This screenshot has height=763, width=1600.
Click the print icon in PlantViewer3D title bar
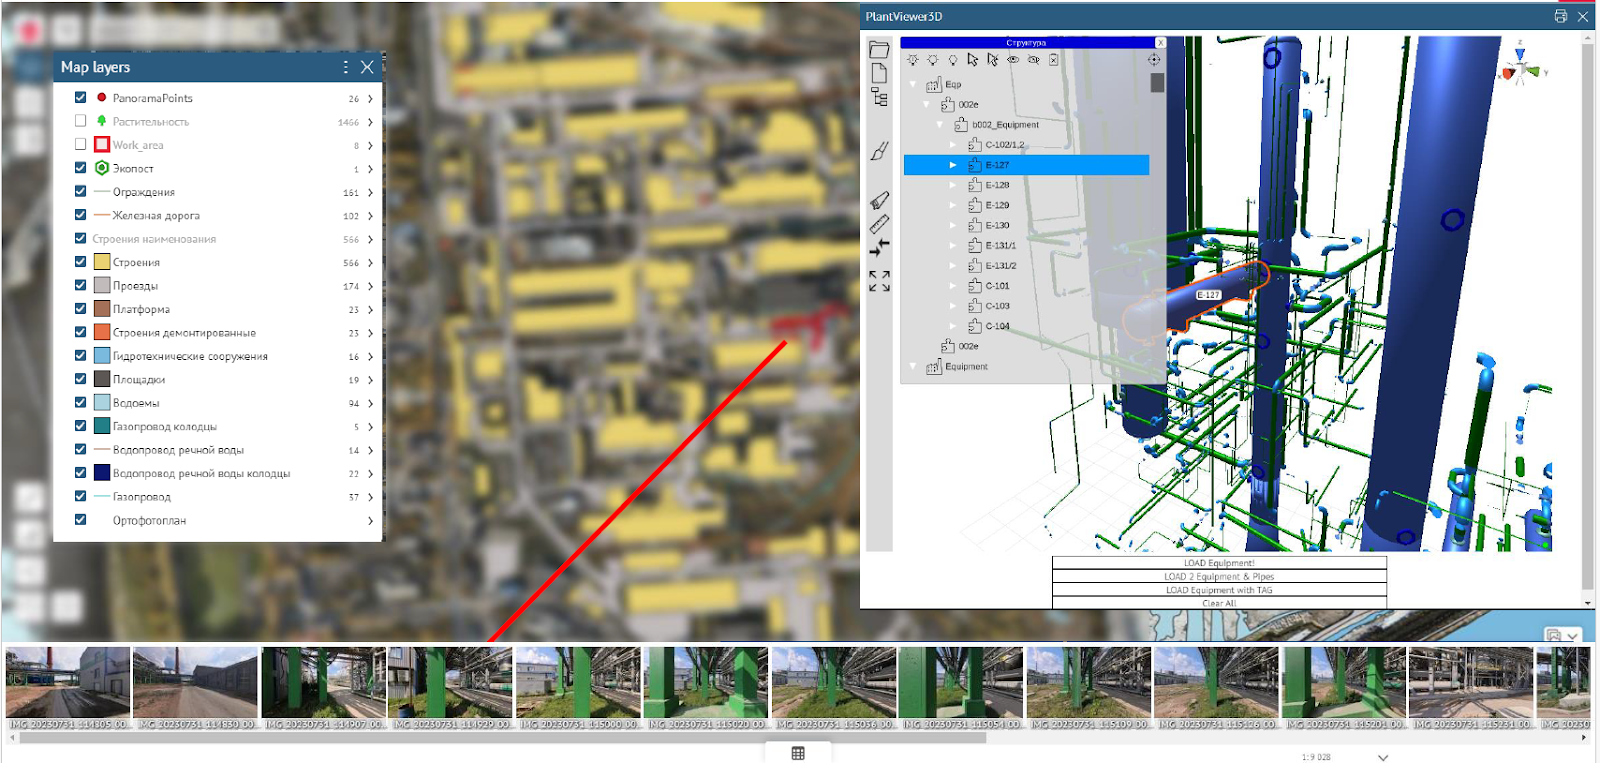1560,16
